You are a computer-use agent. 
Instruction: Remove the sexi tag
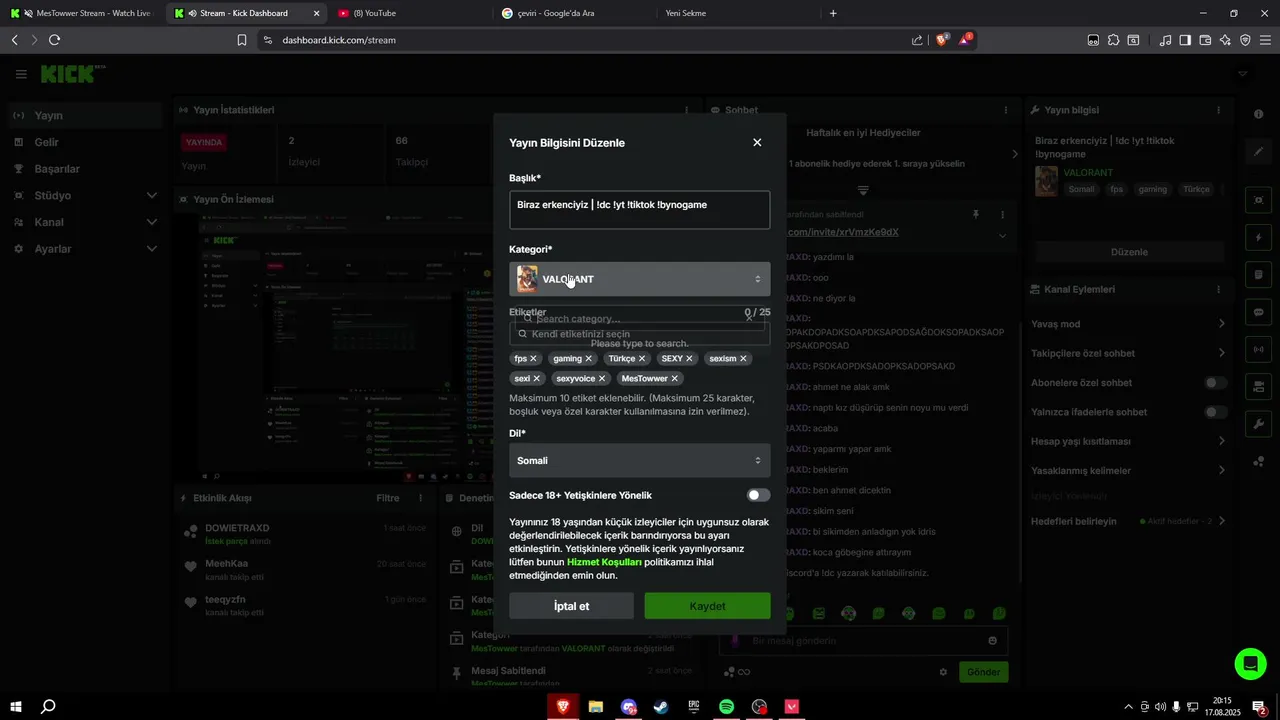(x=537, y=379)
